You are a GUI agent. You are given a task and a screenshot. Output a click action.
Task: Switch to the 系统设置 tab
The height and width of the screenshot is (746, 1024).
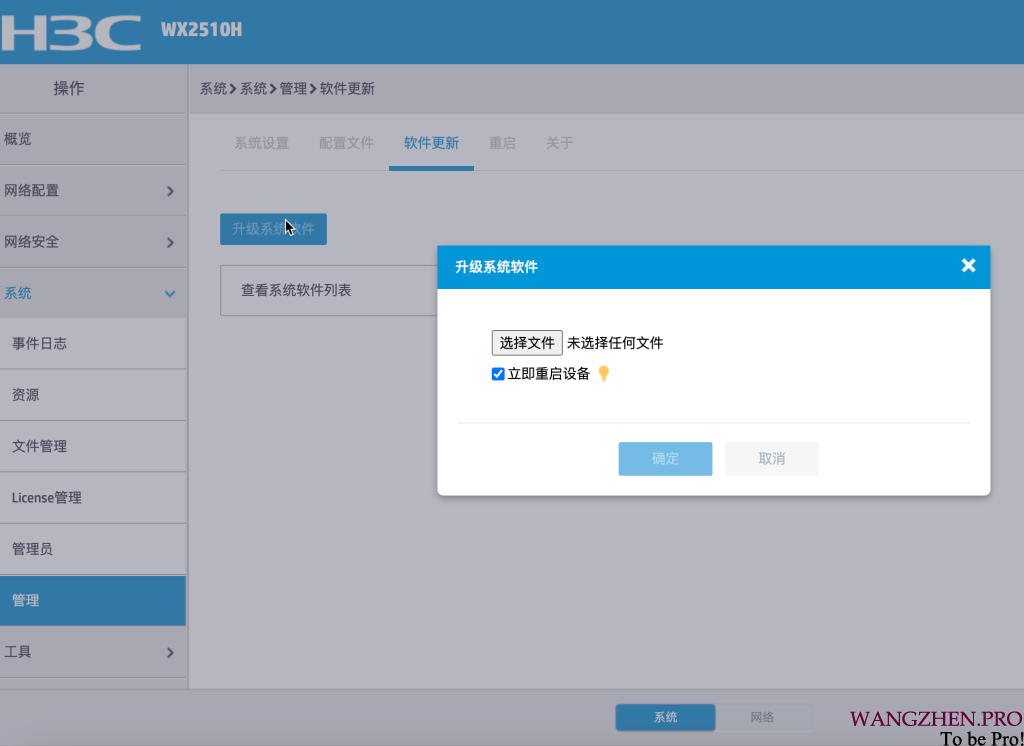(261, 143)
